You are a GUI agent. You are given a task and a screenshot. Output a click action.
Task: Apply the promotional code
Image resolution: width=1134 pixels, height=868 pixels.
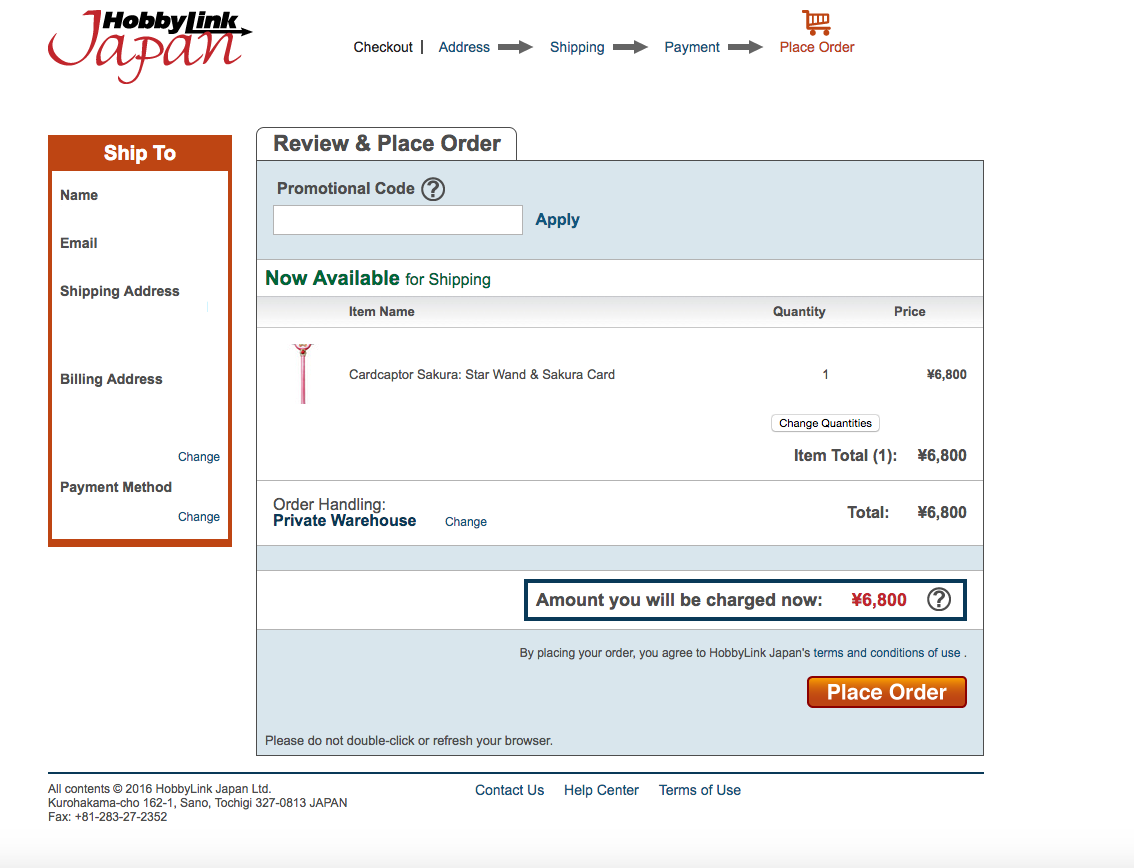(558, 219)
